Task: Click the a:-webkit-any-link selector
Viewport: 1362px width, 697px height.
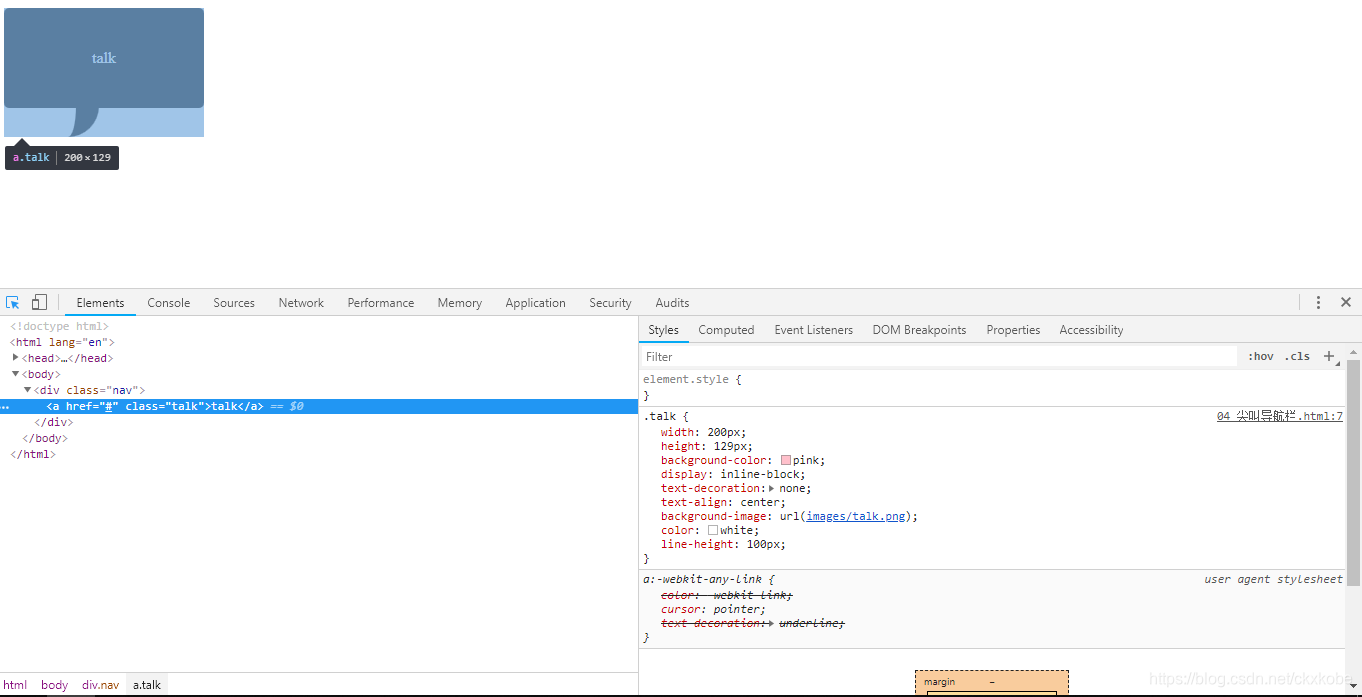Action: coord(702,579)
